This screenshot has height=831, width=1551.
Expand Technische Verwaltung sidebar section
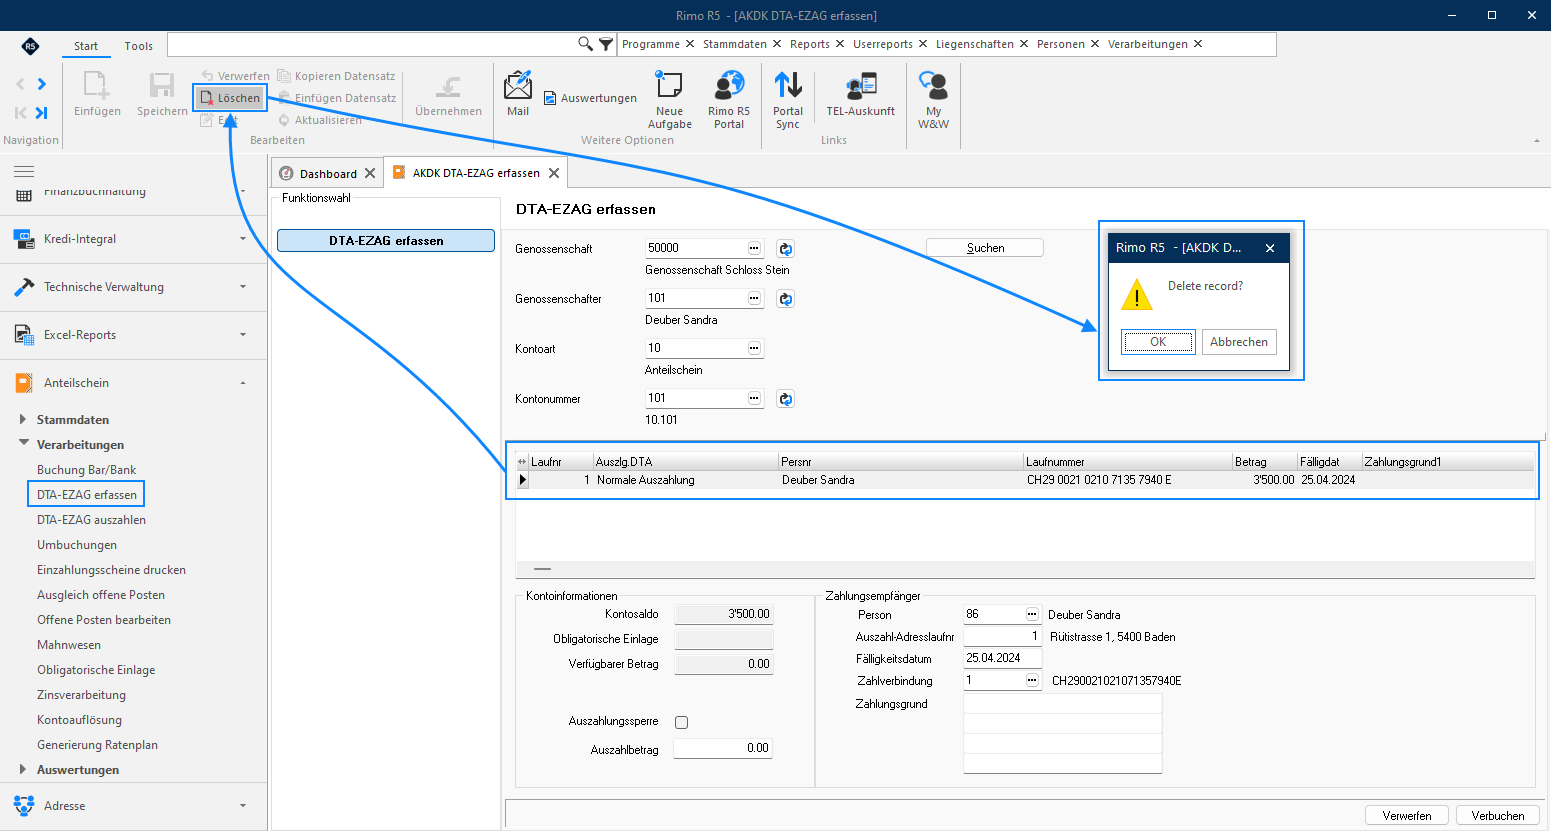[x=133, y=287]
